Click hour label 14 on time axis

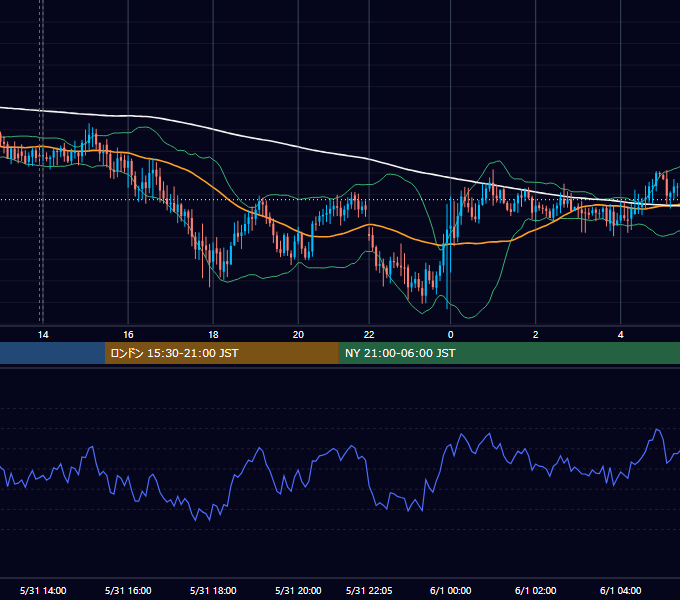43,335
